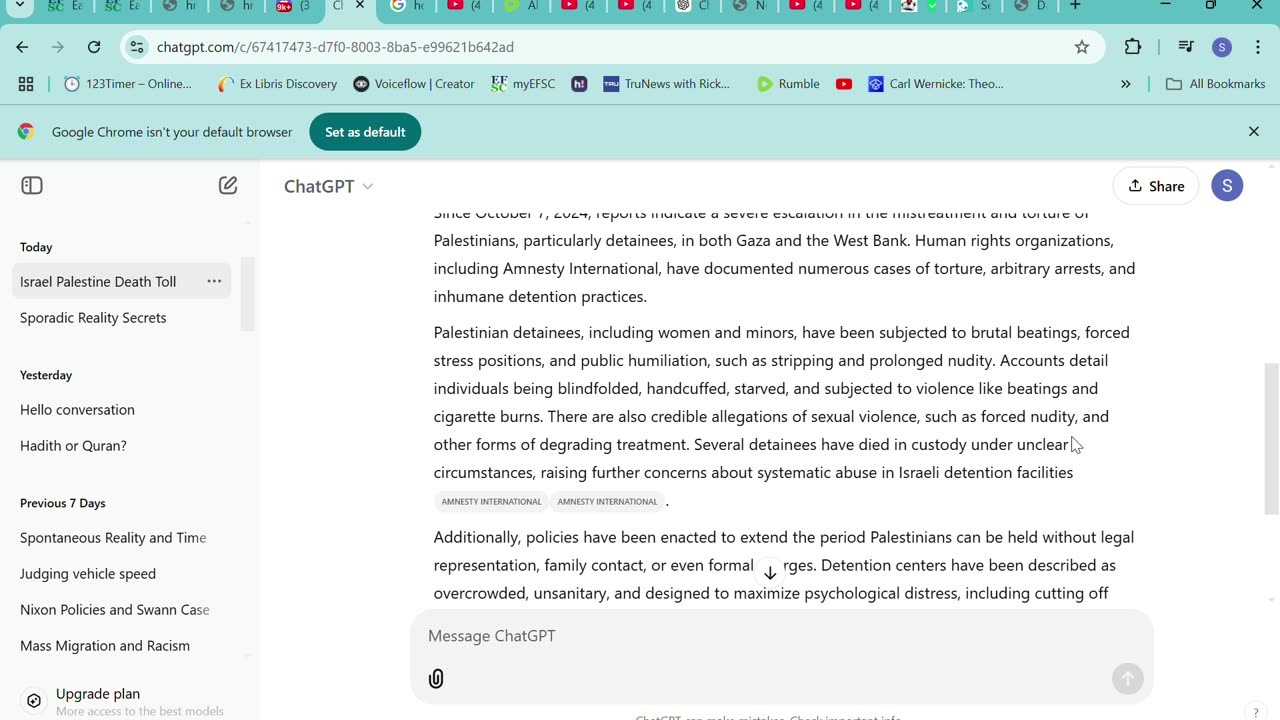Open the Chrome profile avatar

[x=1221, y=47]
